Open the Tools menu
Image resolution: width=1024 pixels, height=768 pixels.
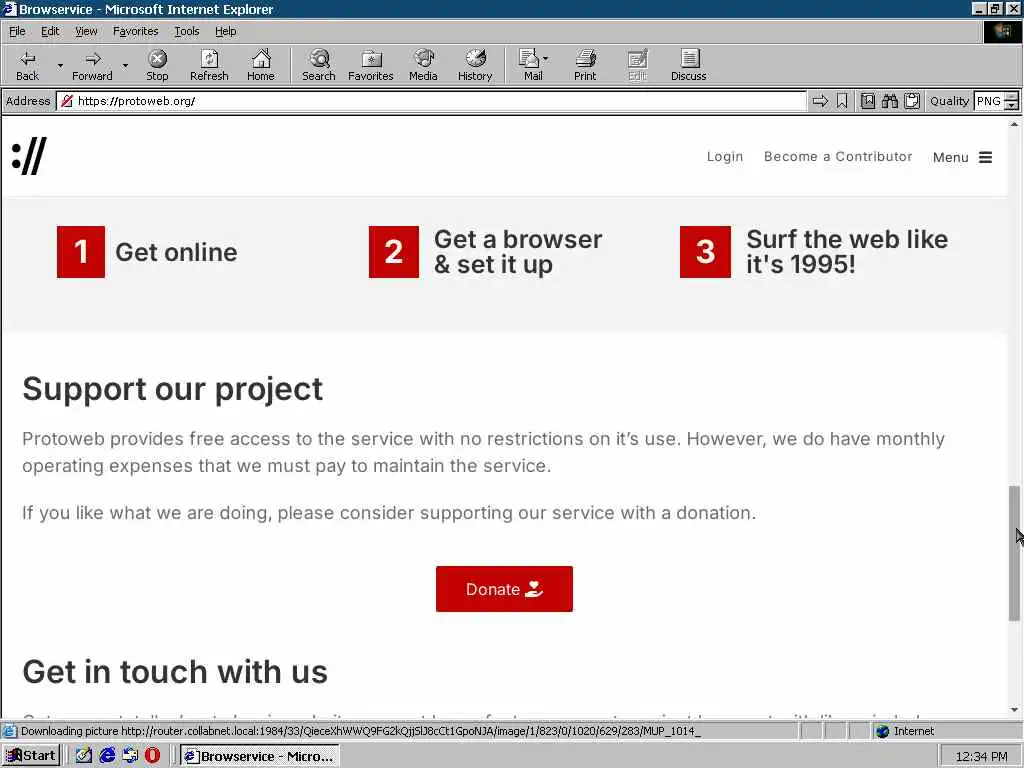186,31
